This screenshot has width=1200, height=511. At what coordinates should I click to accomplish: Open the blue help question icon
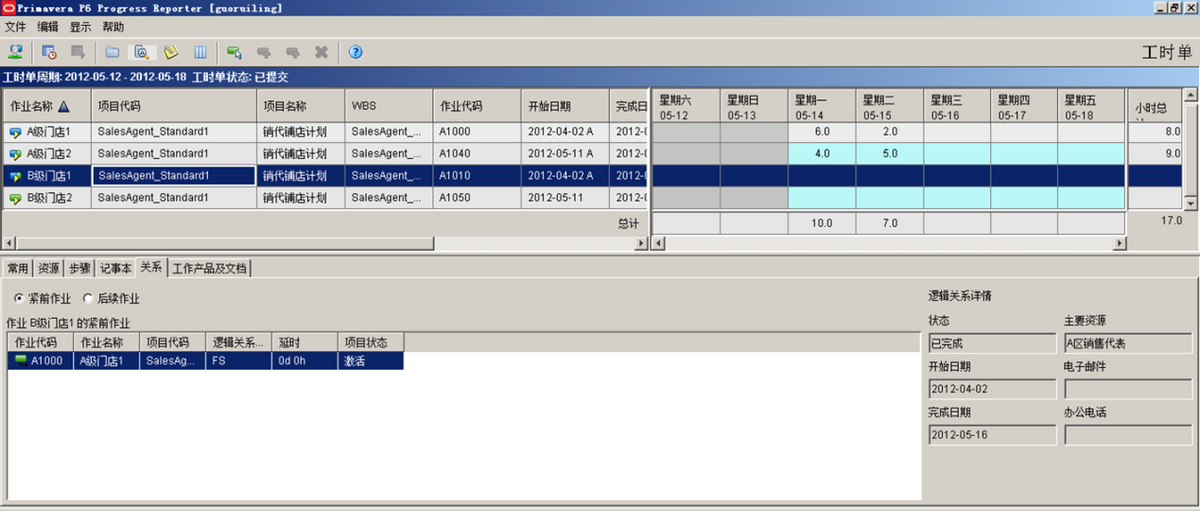tap(355, 52)
